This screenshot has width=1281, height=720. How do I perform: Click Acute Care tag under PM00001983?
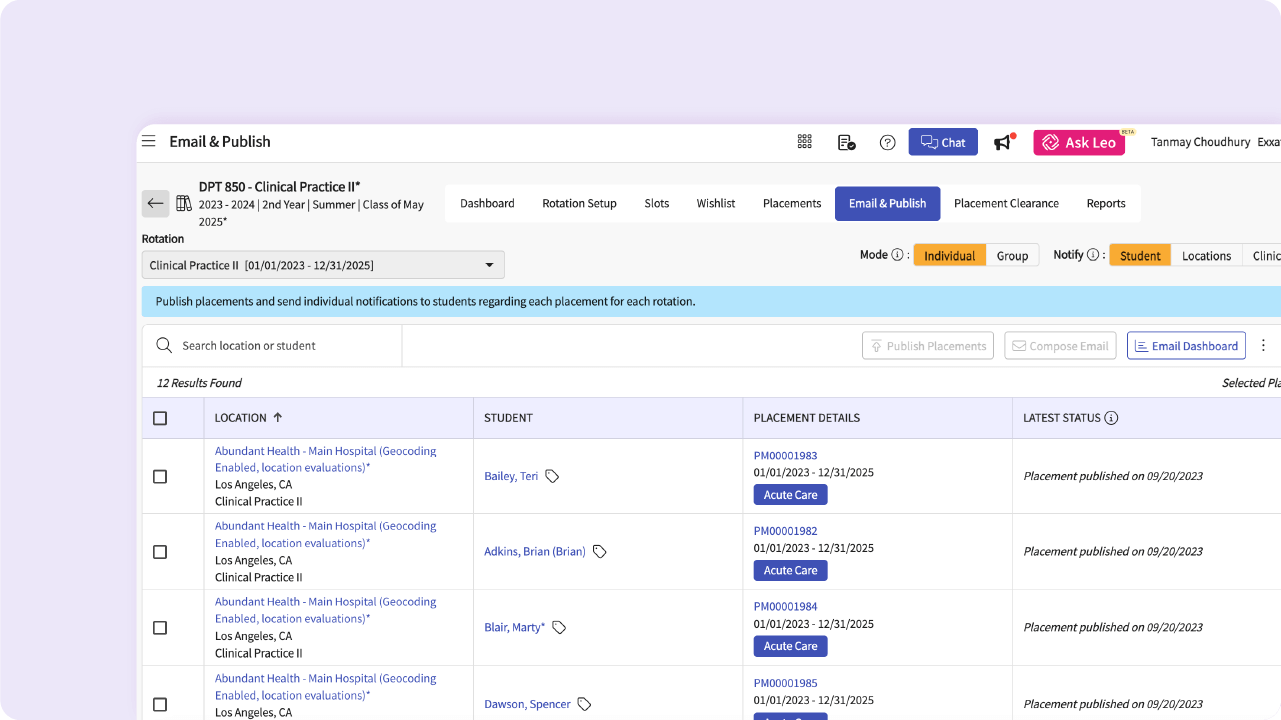click(x=790, y=495)
